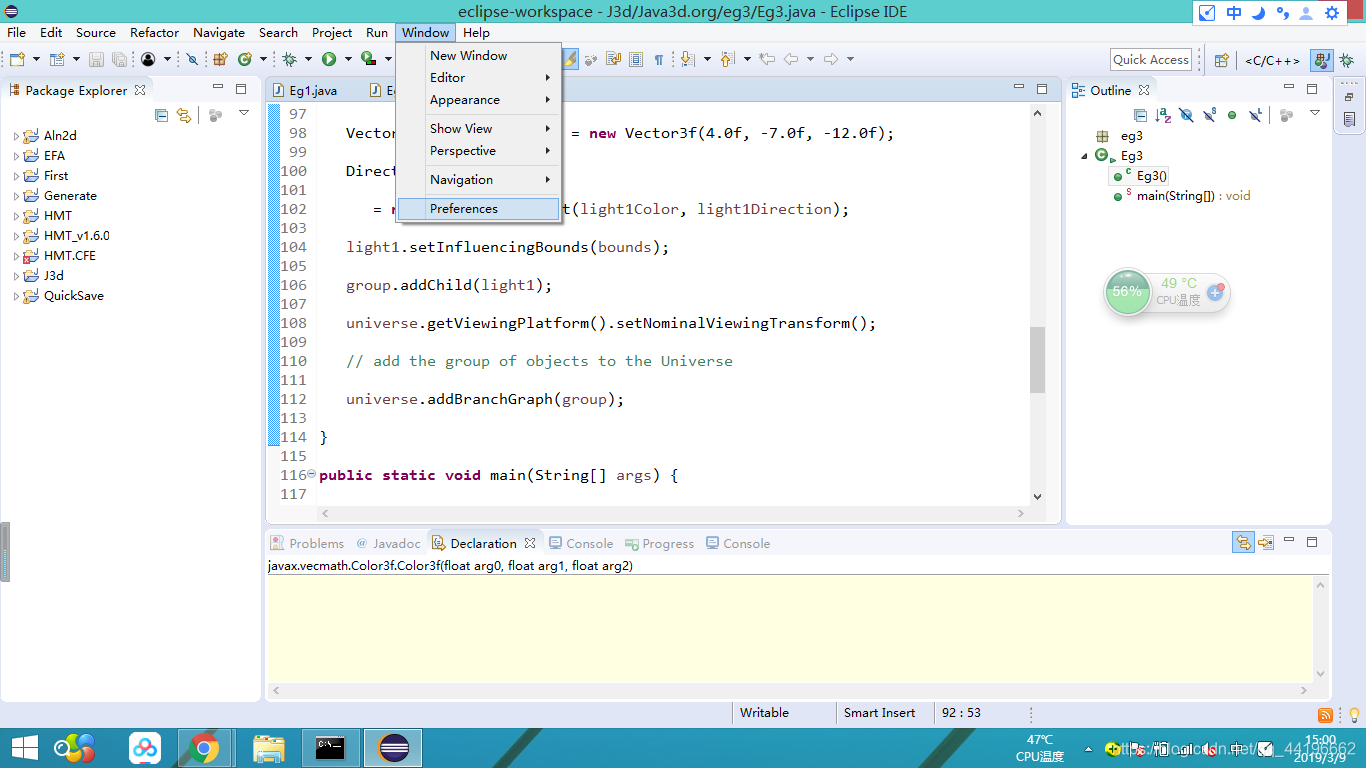Click the Previous Annotation arrow icon
Viewport: 1366px width, 768px height.
coord(727,59)
